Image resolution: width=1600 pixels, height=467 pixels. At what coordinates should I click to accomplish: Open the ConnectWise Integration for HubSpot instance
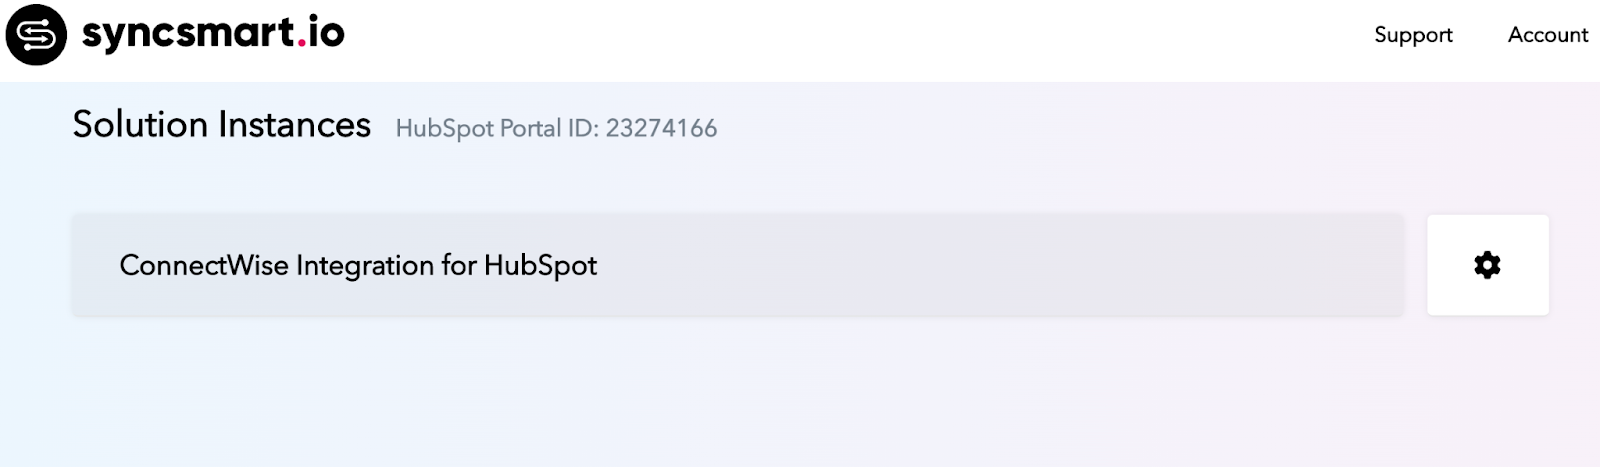[358, 266]
